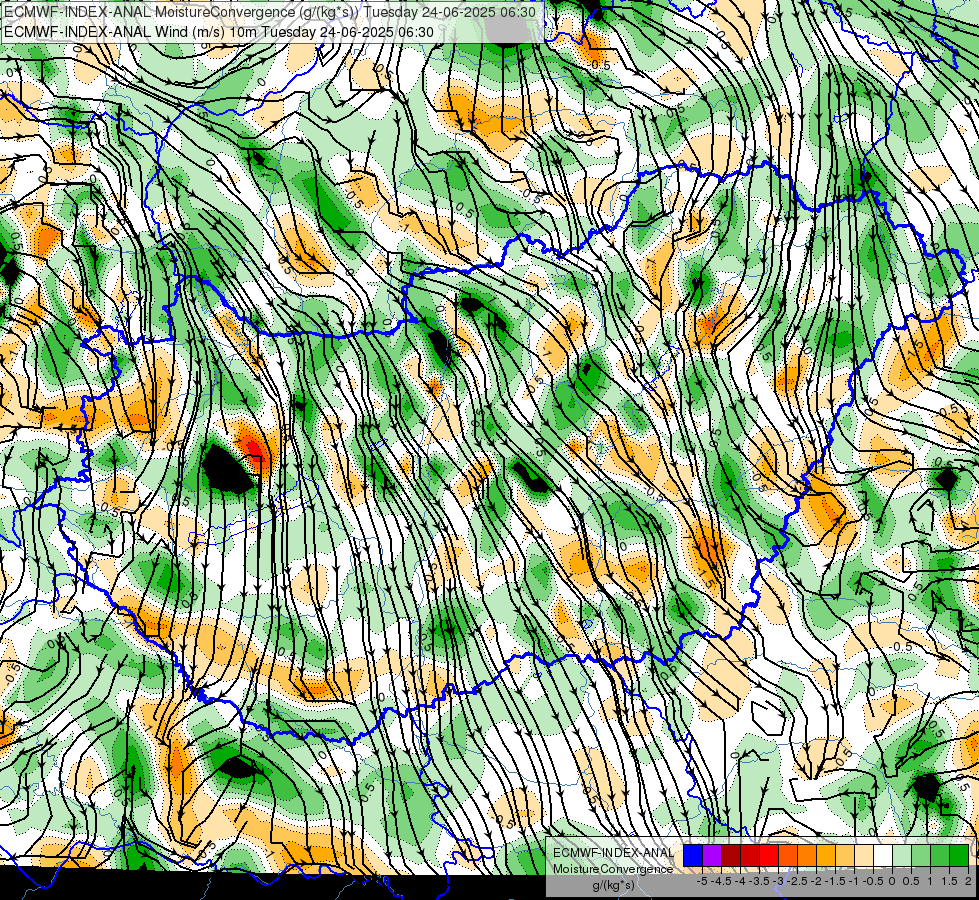Viewport: 979px width, 900px height.
Task: Select the purple legend swatch
Action: 712,856
